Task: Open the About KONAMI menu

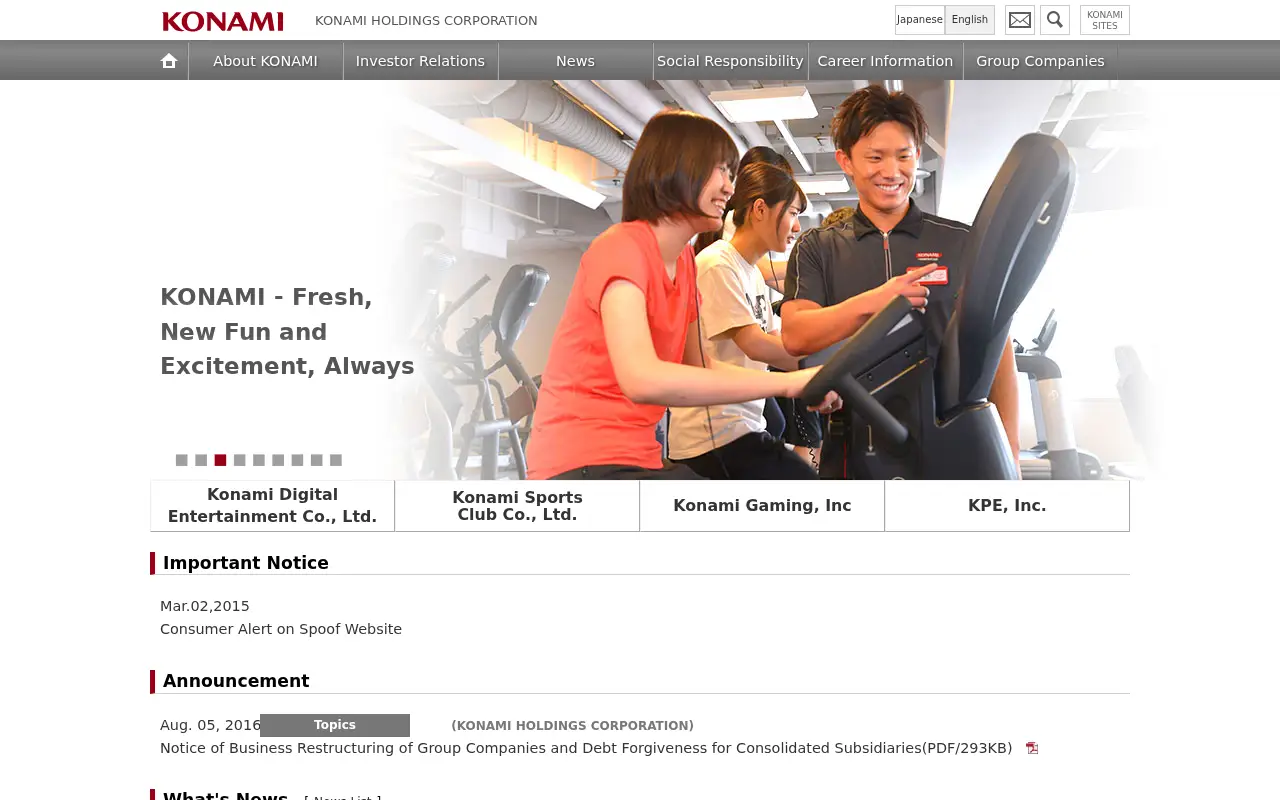Action: tap(265, 61)
